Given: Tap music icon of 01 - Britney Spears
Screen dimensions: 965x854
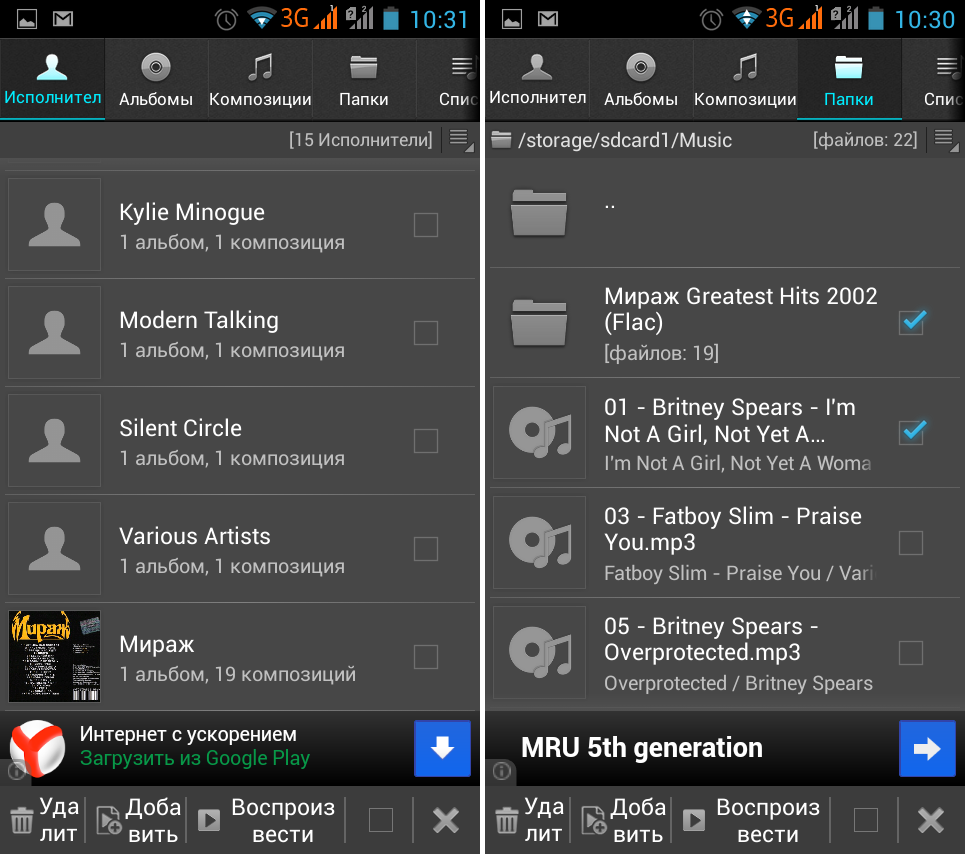Looking at the screenshot, I should pyautogui.click(x=539, y=433).
